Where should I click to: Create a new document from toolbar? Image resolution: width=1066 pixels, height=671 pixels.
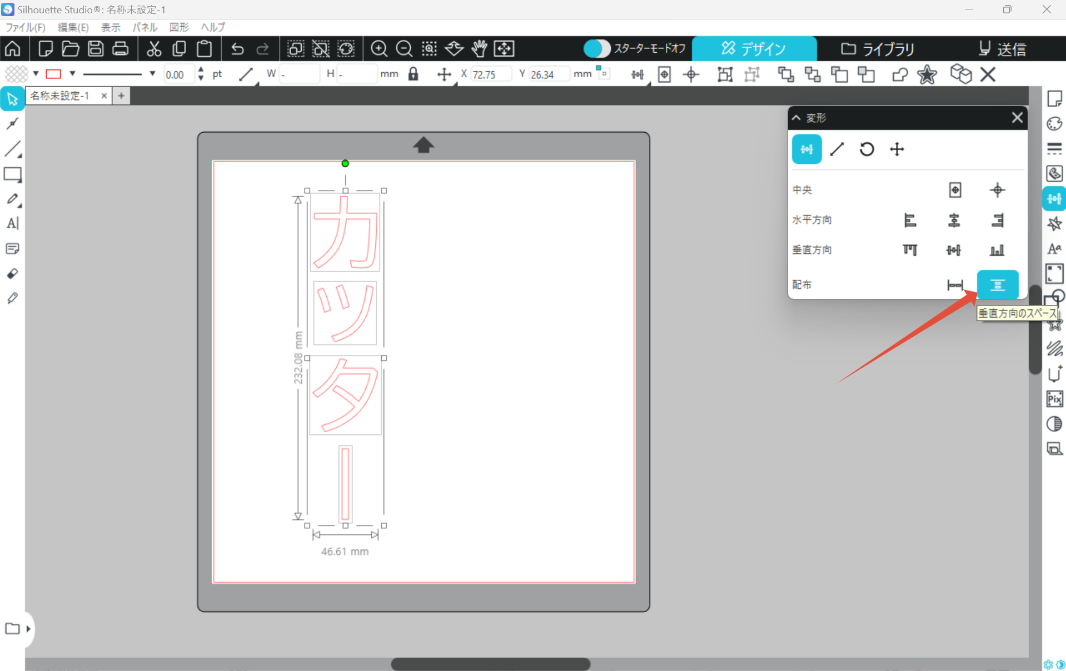pos(46,49)
